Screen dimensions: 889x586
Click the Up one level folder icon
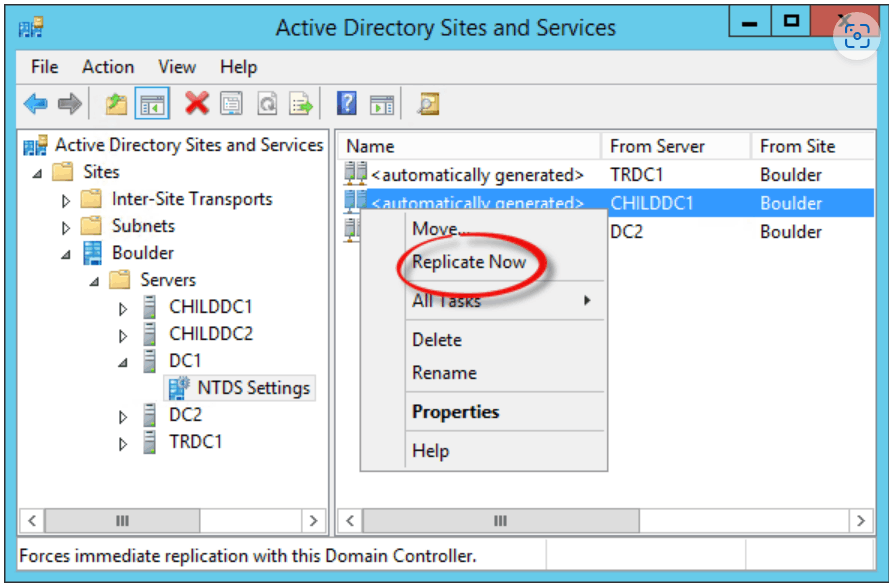pos(116,104)
